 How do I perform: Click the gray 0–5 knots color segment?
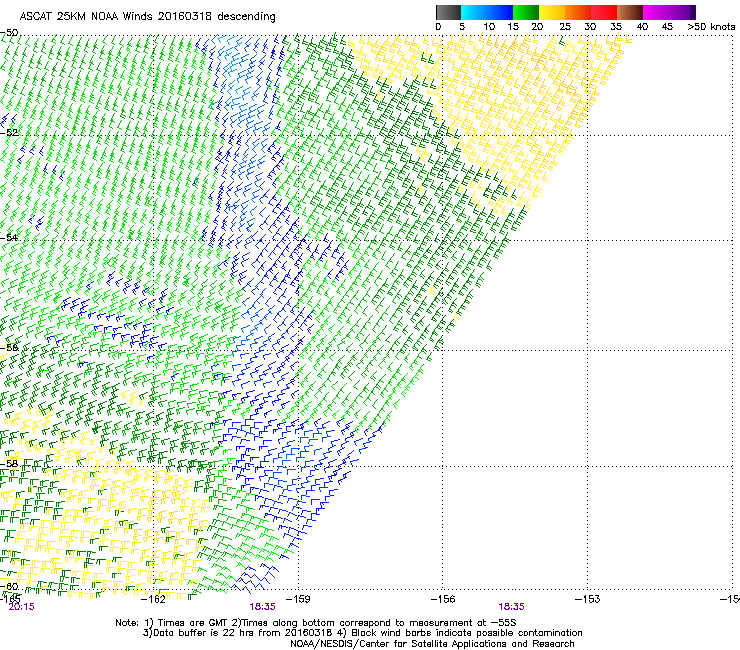tap(448, 12)
